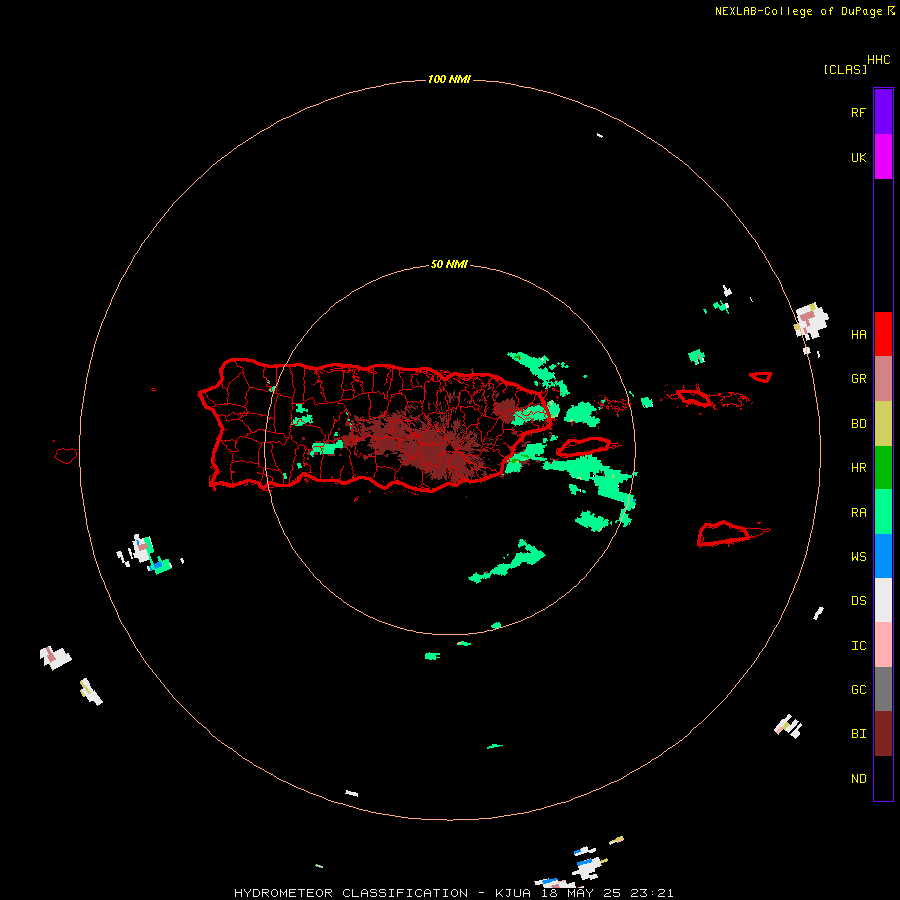
Task: Click the "BI" legend label
Action: [x=858, y=734]
